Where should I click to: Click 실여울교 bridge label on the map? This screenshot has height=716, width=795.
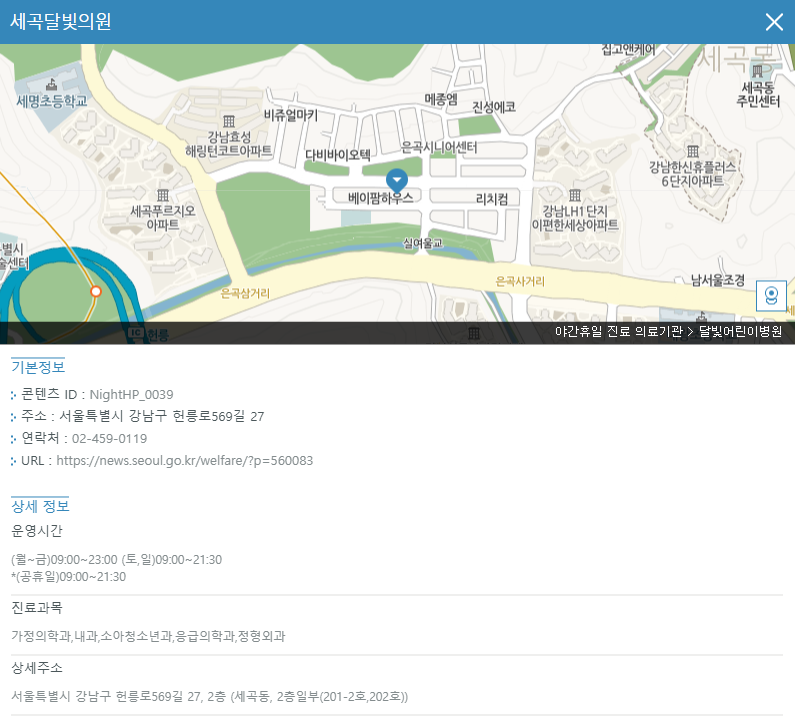tap(422, 243)
